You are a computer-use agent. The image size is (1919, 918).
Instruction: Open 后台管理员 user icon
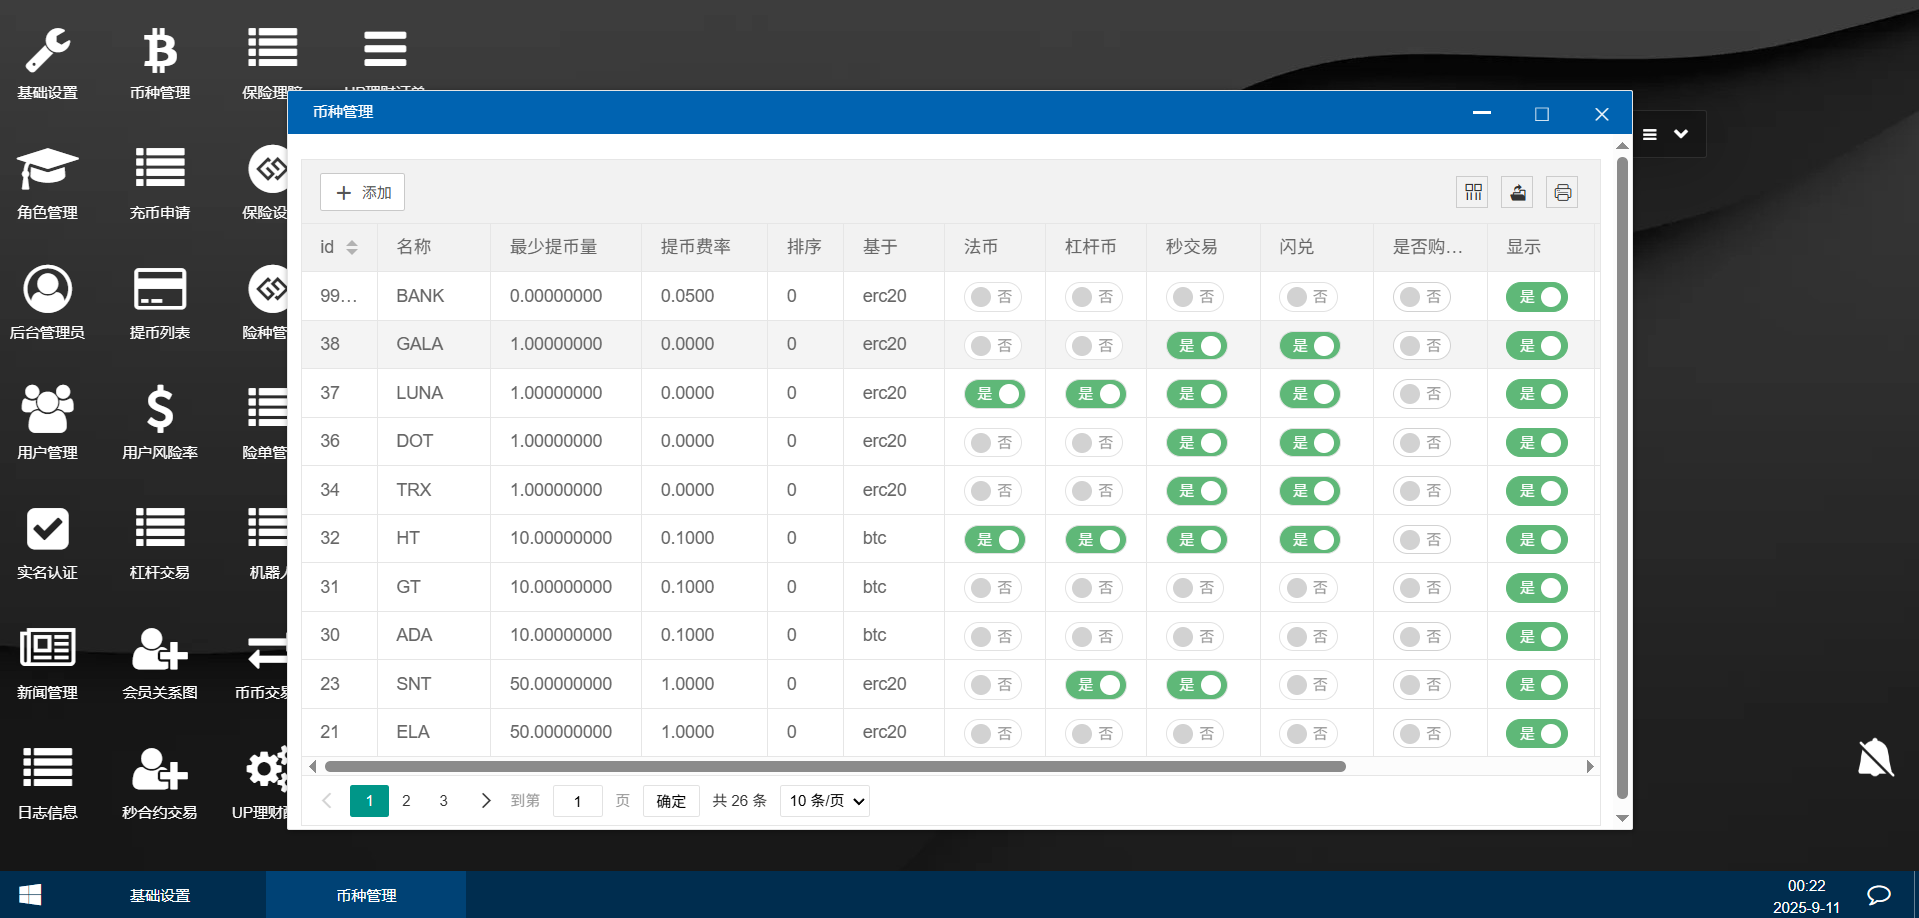pos(47,290)
